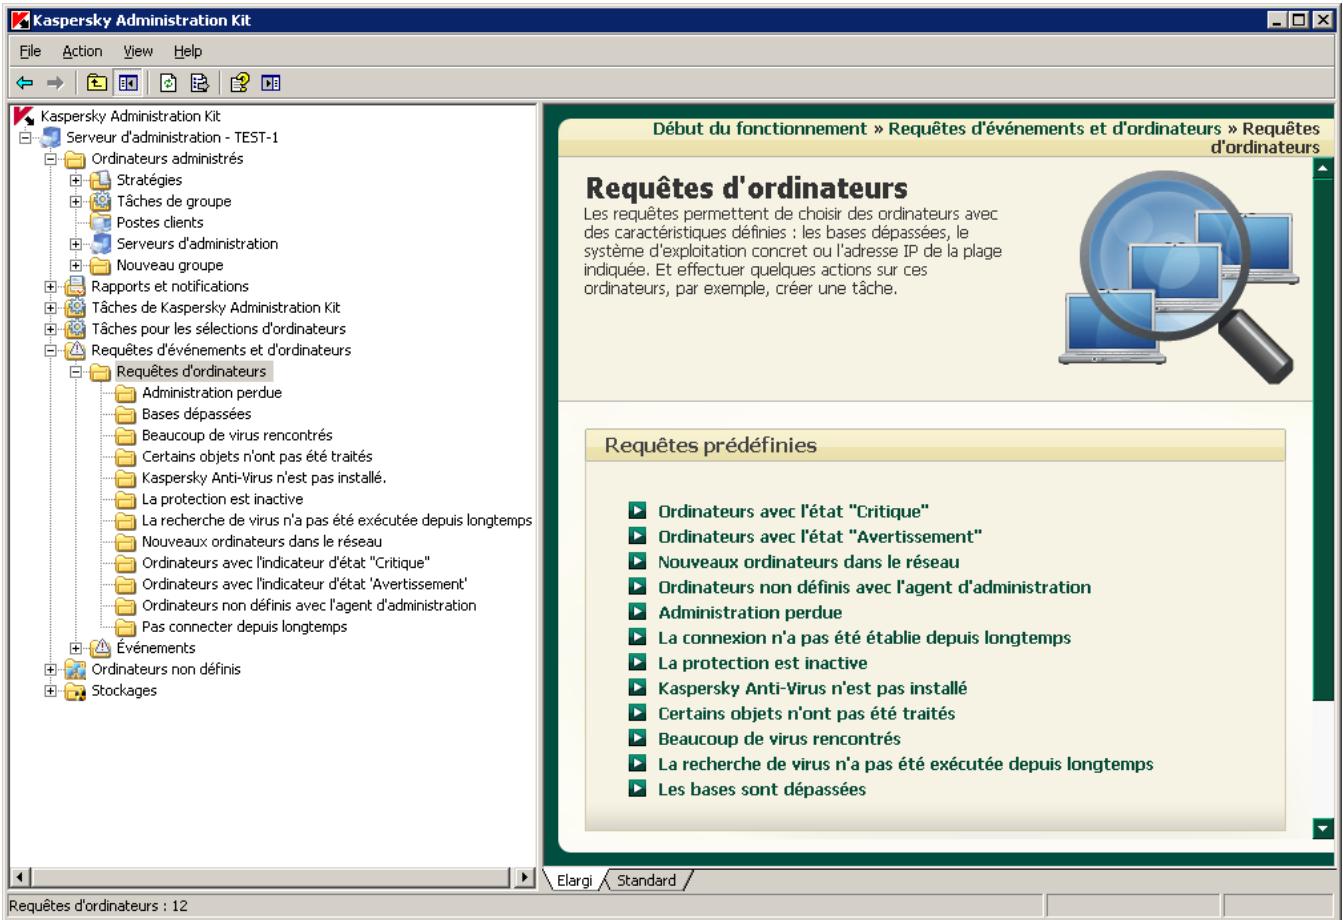Viewport: 1343px width, 920px height.
Task: Switch to the Elargi tab
Action: [x=573, y=881]
